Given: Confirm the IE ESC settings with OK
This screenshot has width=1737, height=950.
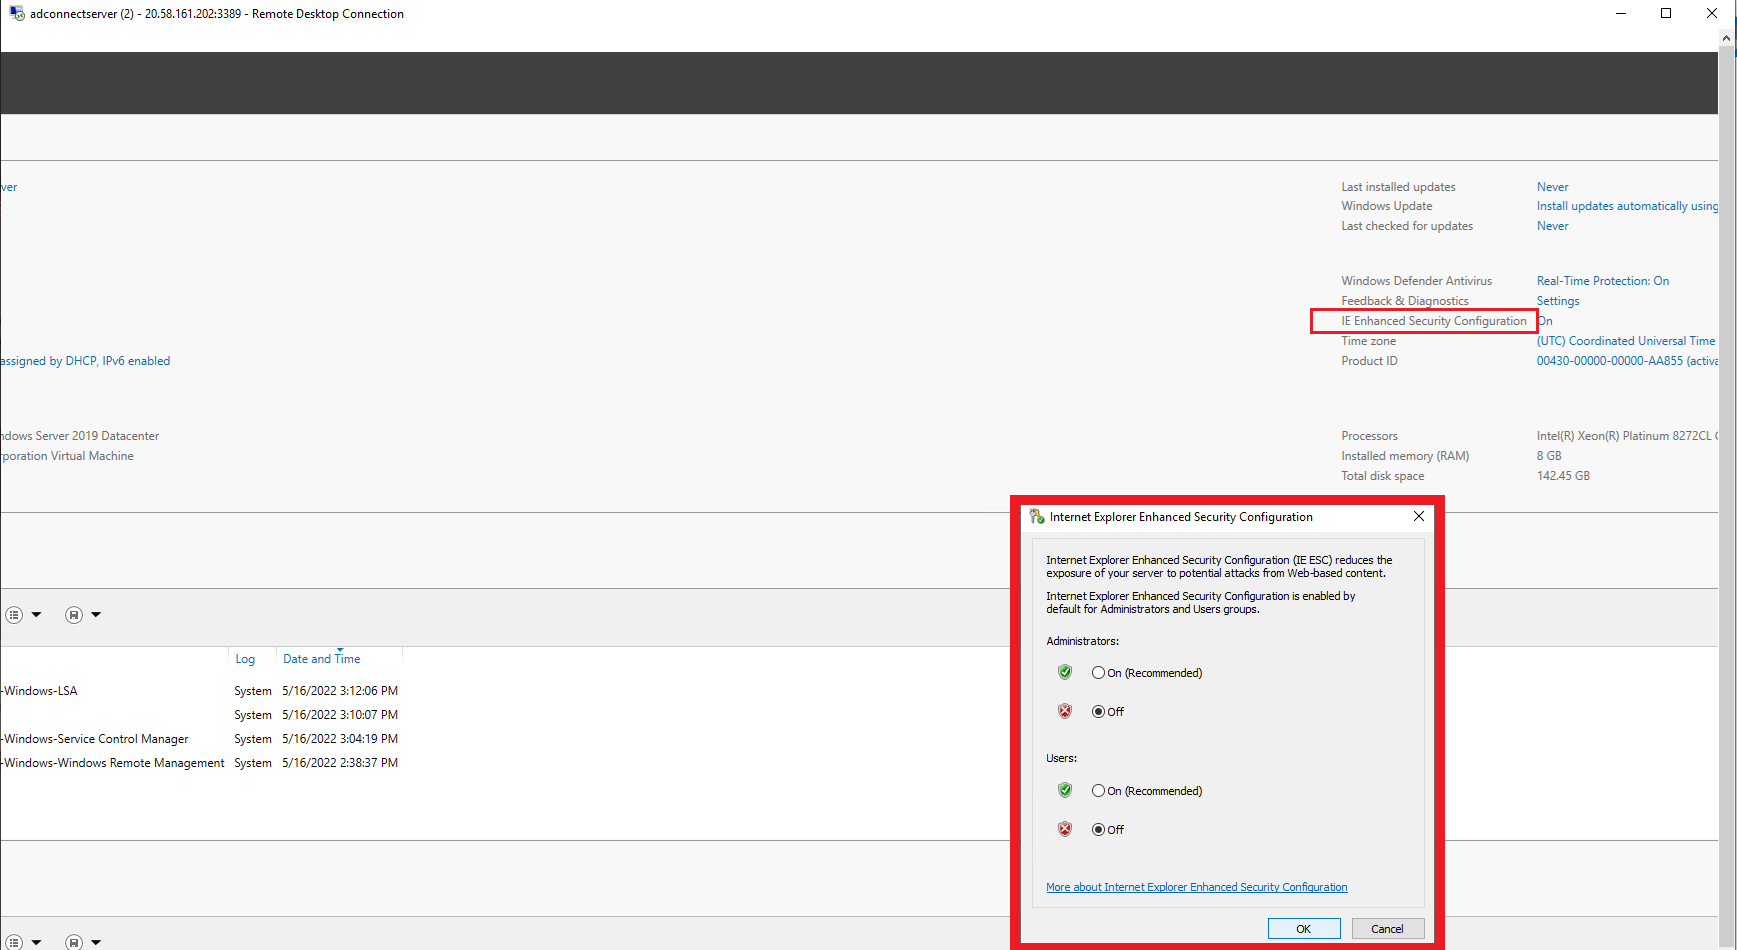Looking at the screenshot, I should tap(1303, 928).
